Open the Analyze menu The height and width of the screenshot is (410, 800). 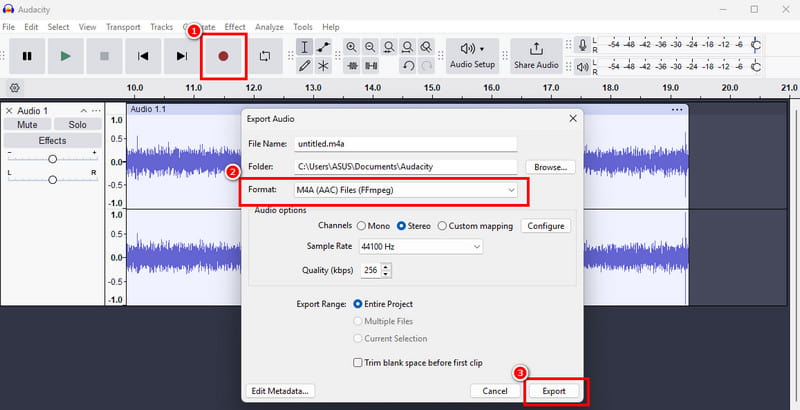pos(269,27)
